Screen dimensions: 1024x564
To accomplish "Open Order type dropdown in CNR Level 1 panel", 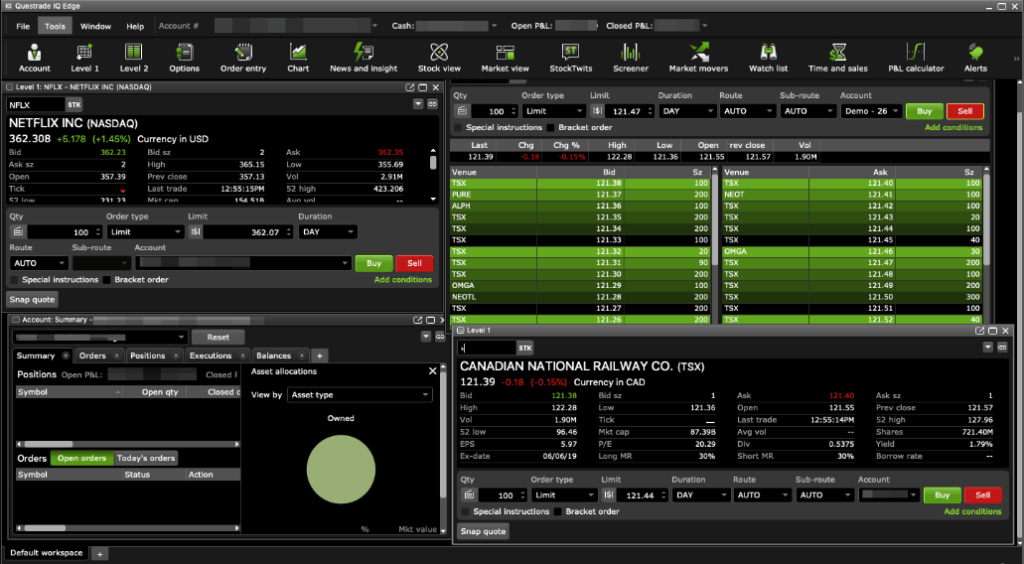I will click(x=564, y=495).
